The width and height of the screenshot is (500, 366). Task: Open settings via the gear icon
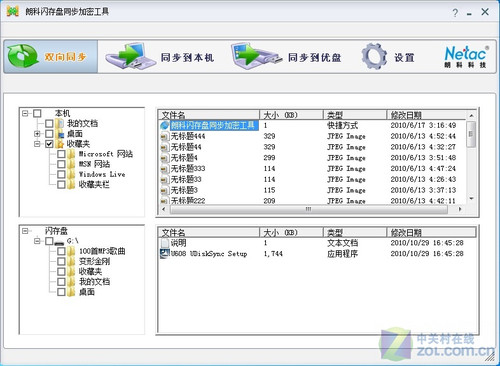(374, 56)
